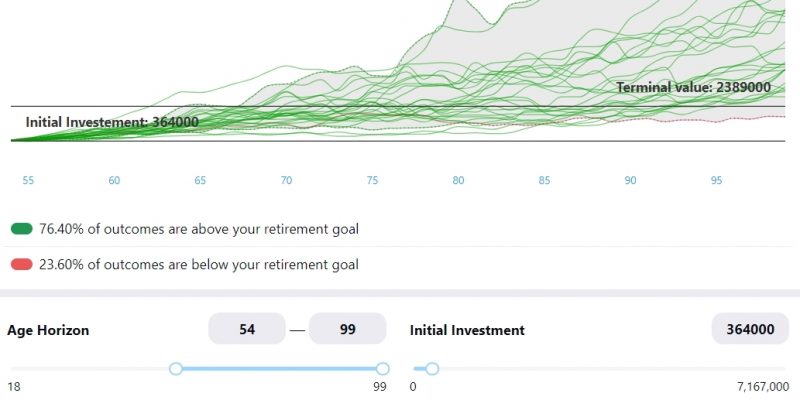Click the 'Initial Investement: 364000' chart label
Screen dimensions: 800x400
point(112,122)
